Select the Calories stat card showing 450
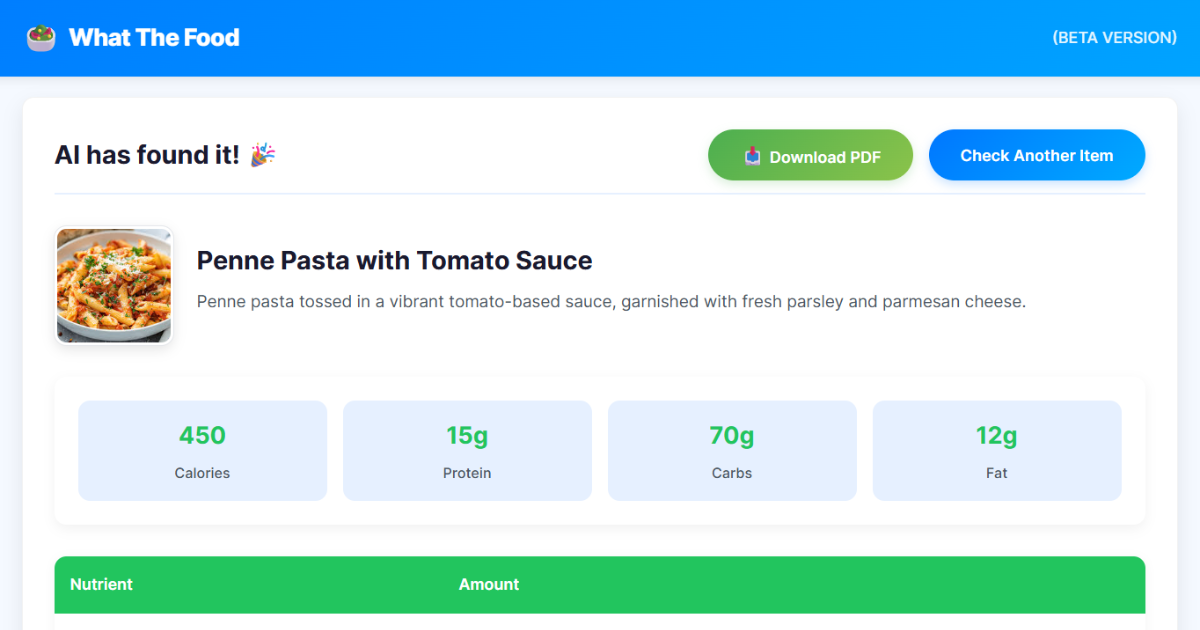This screenshot has height=630, width=1200. click(x=202, y=450)
